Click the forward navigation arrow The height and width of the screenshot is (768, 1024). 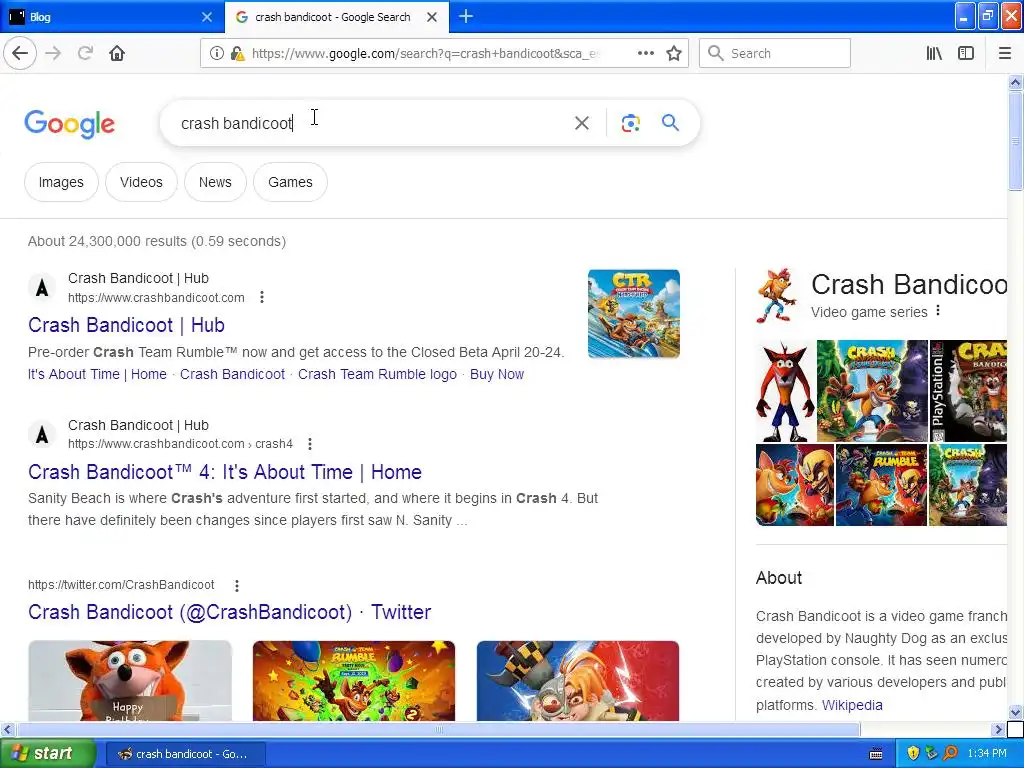[x=53, y=53]
